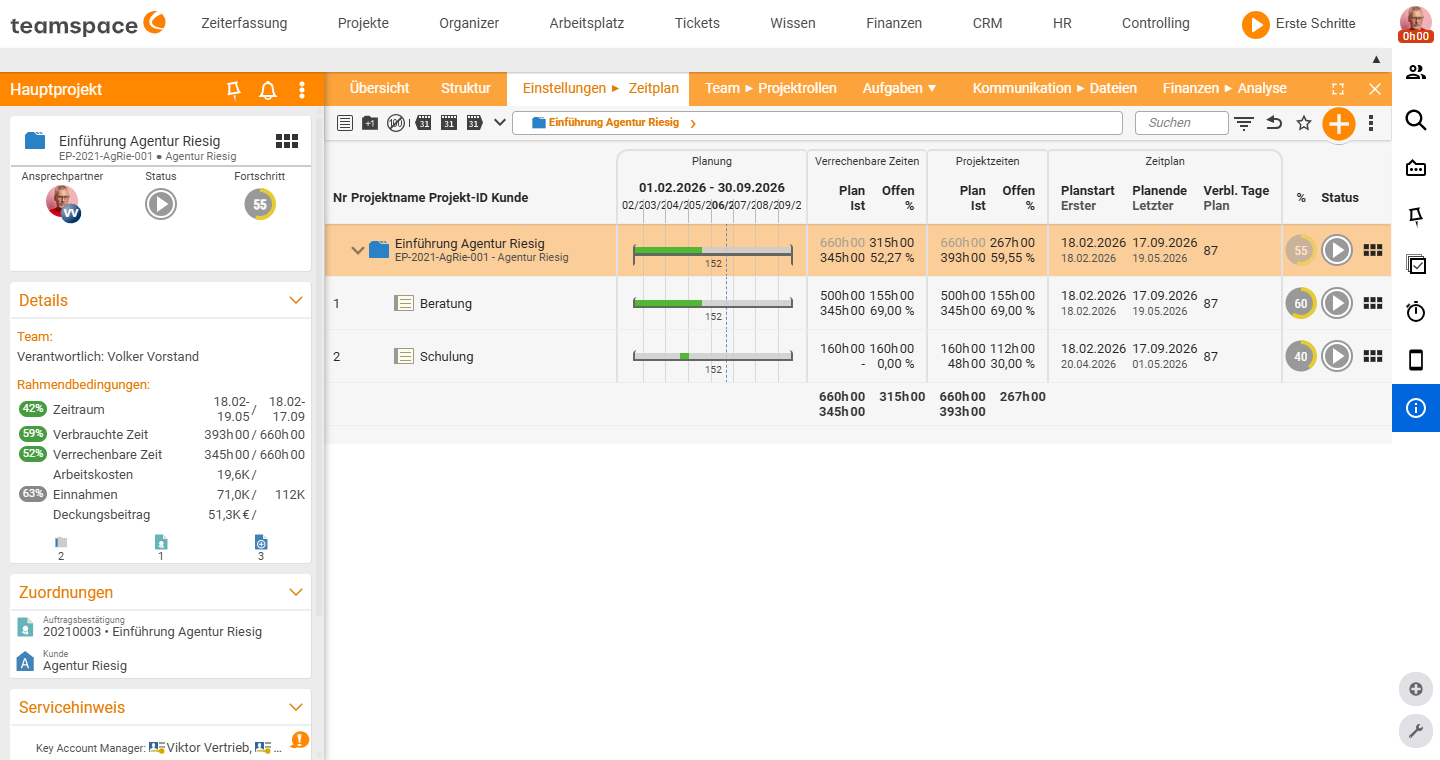
Task: Toggle status play button in Schulung row
Action: 1337,356
